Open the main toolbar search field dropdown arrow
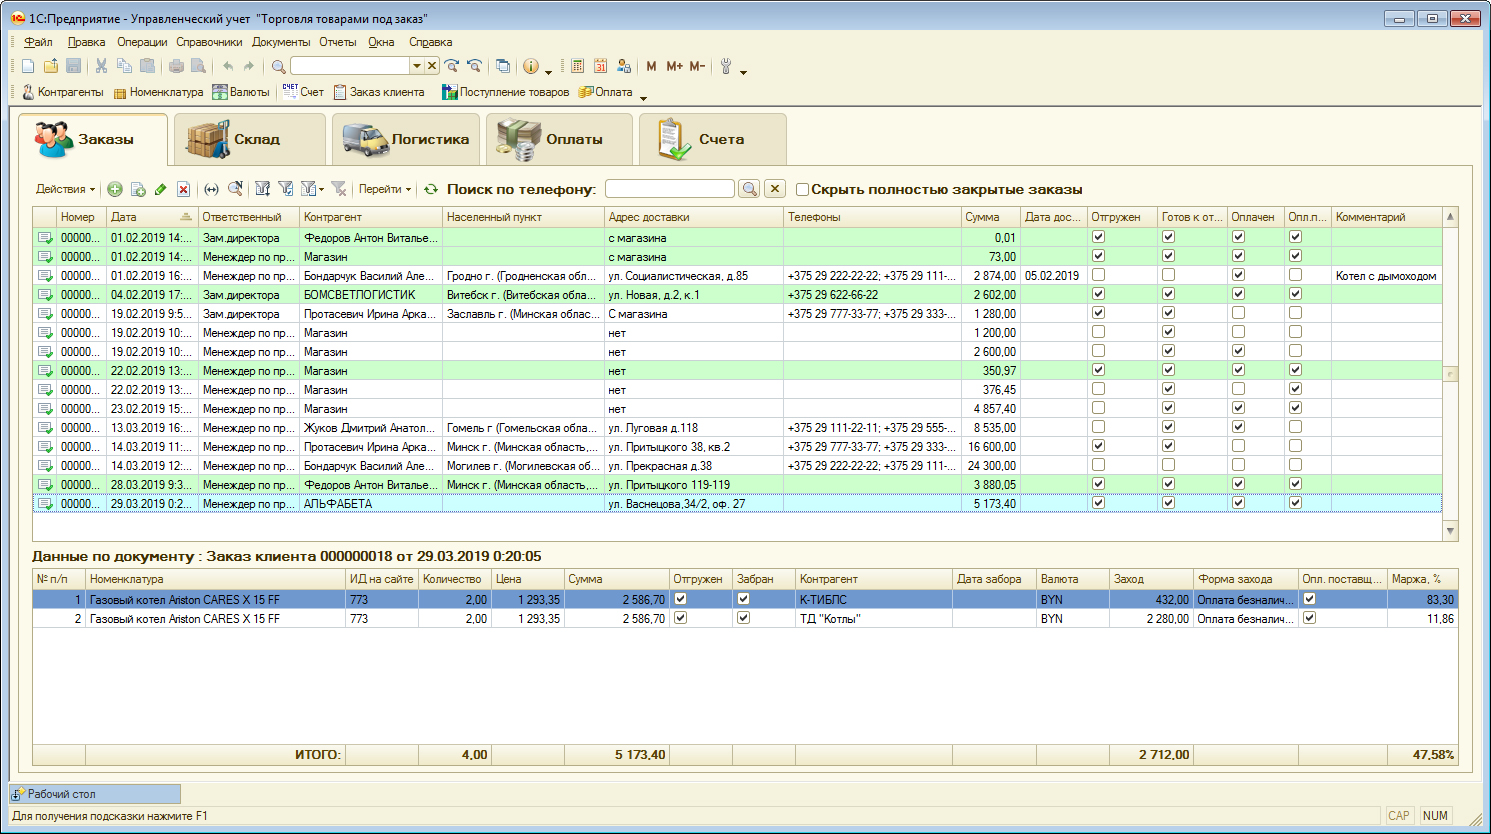This screenshot has height=834, width=1491. coord(417,66)
